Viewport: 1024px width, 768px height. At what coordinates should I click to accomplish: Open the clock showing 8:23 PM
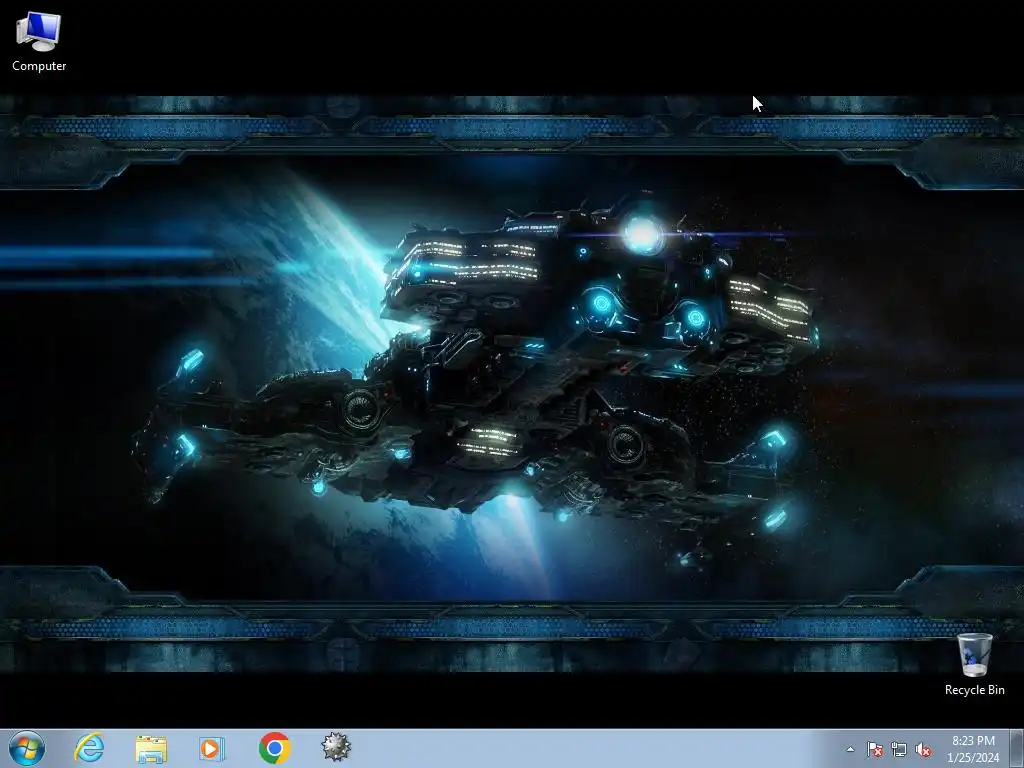(x=973, y=741)
